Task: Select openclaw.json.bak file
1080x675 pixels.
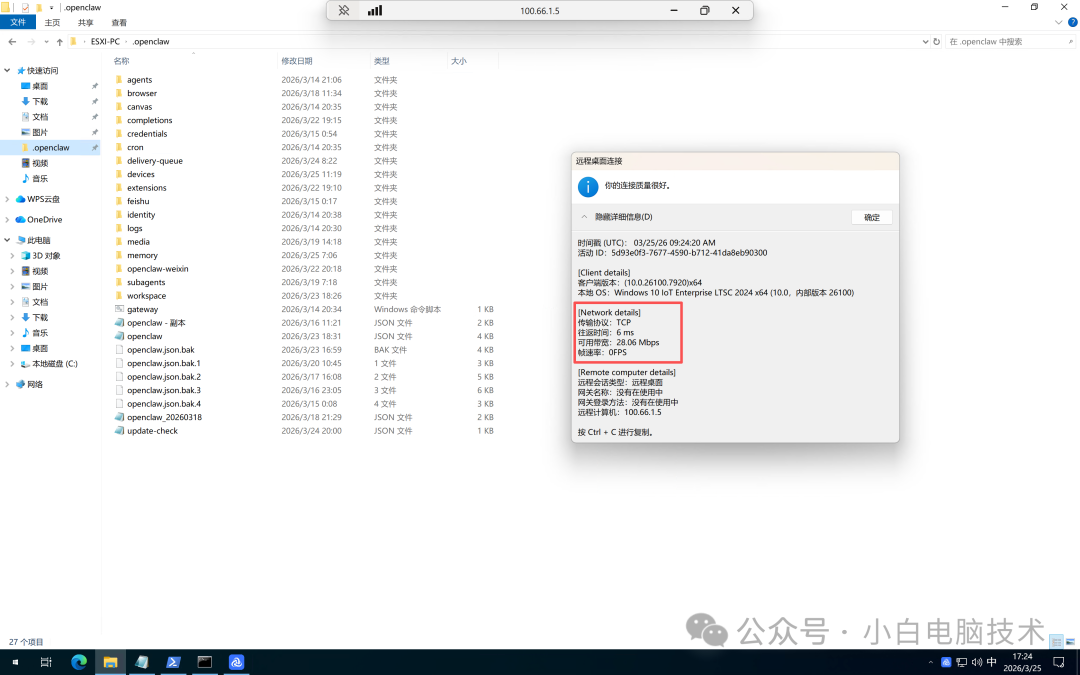Action: point(160,350)
